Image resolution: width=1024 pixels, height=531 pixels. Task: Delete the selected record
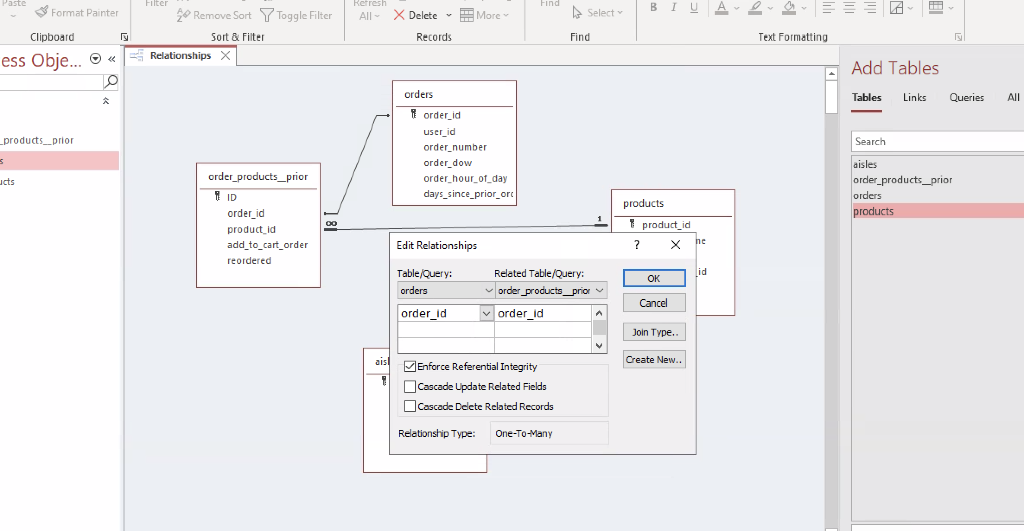415,15
